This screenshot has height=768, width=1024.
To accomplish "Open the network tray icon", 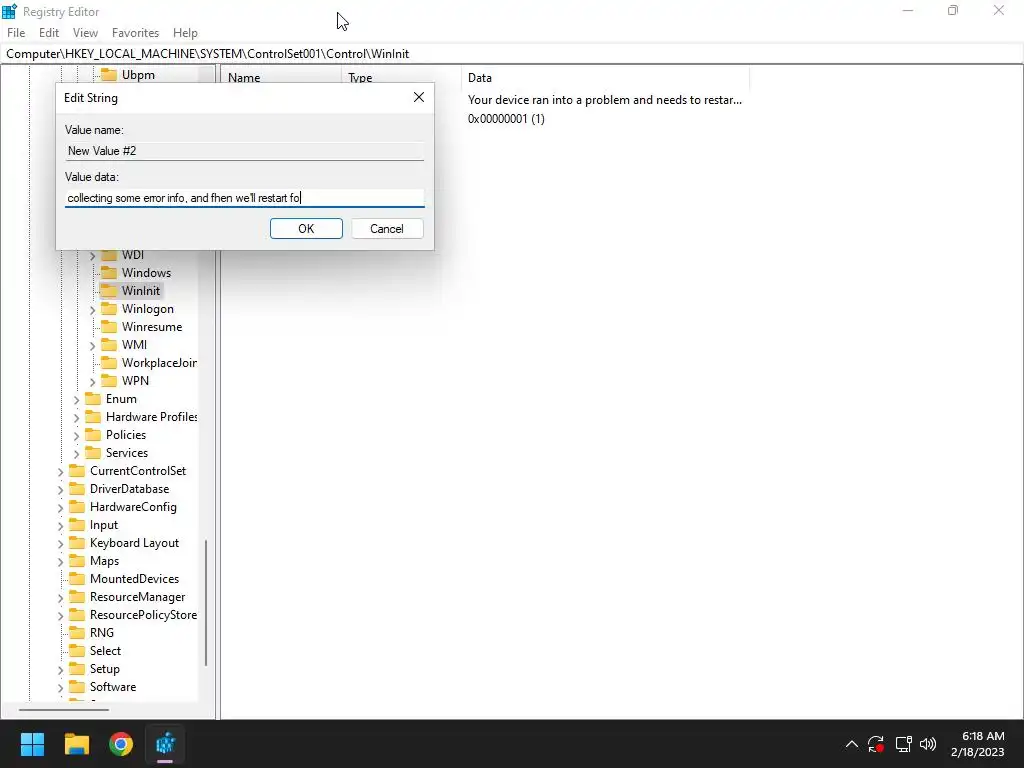I will [903, 744].
